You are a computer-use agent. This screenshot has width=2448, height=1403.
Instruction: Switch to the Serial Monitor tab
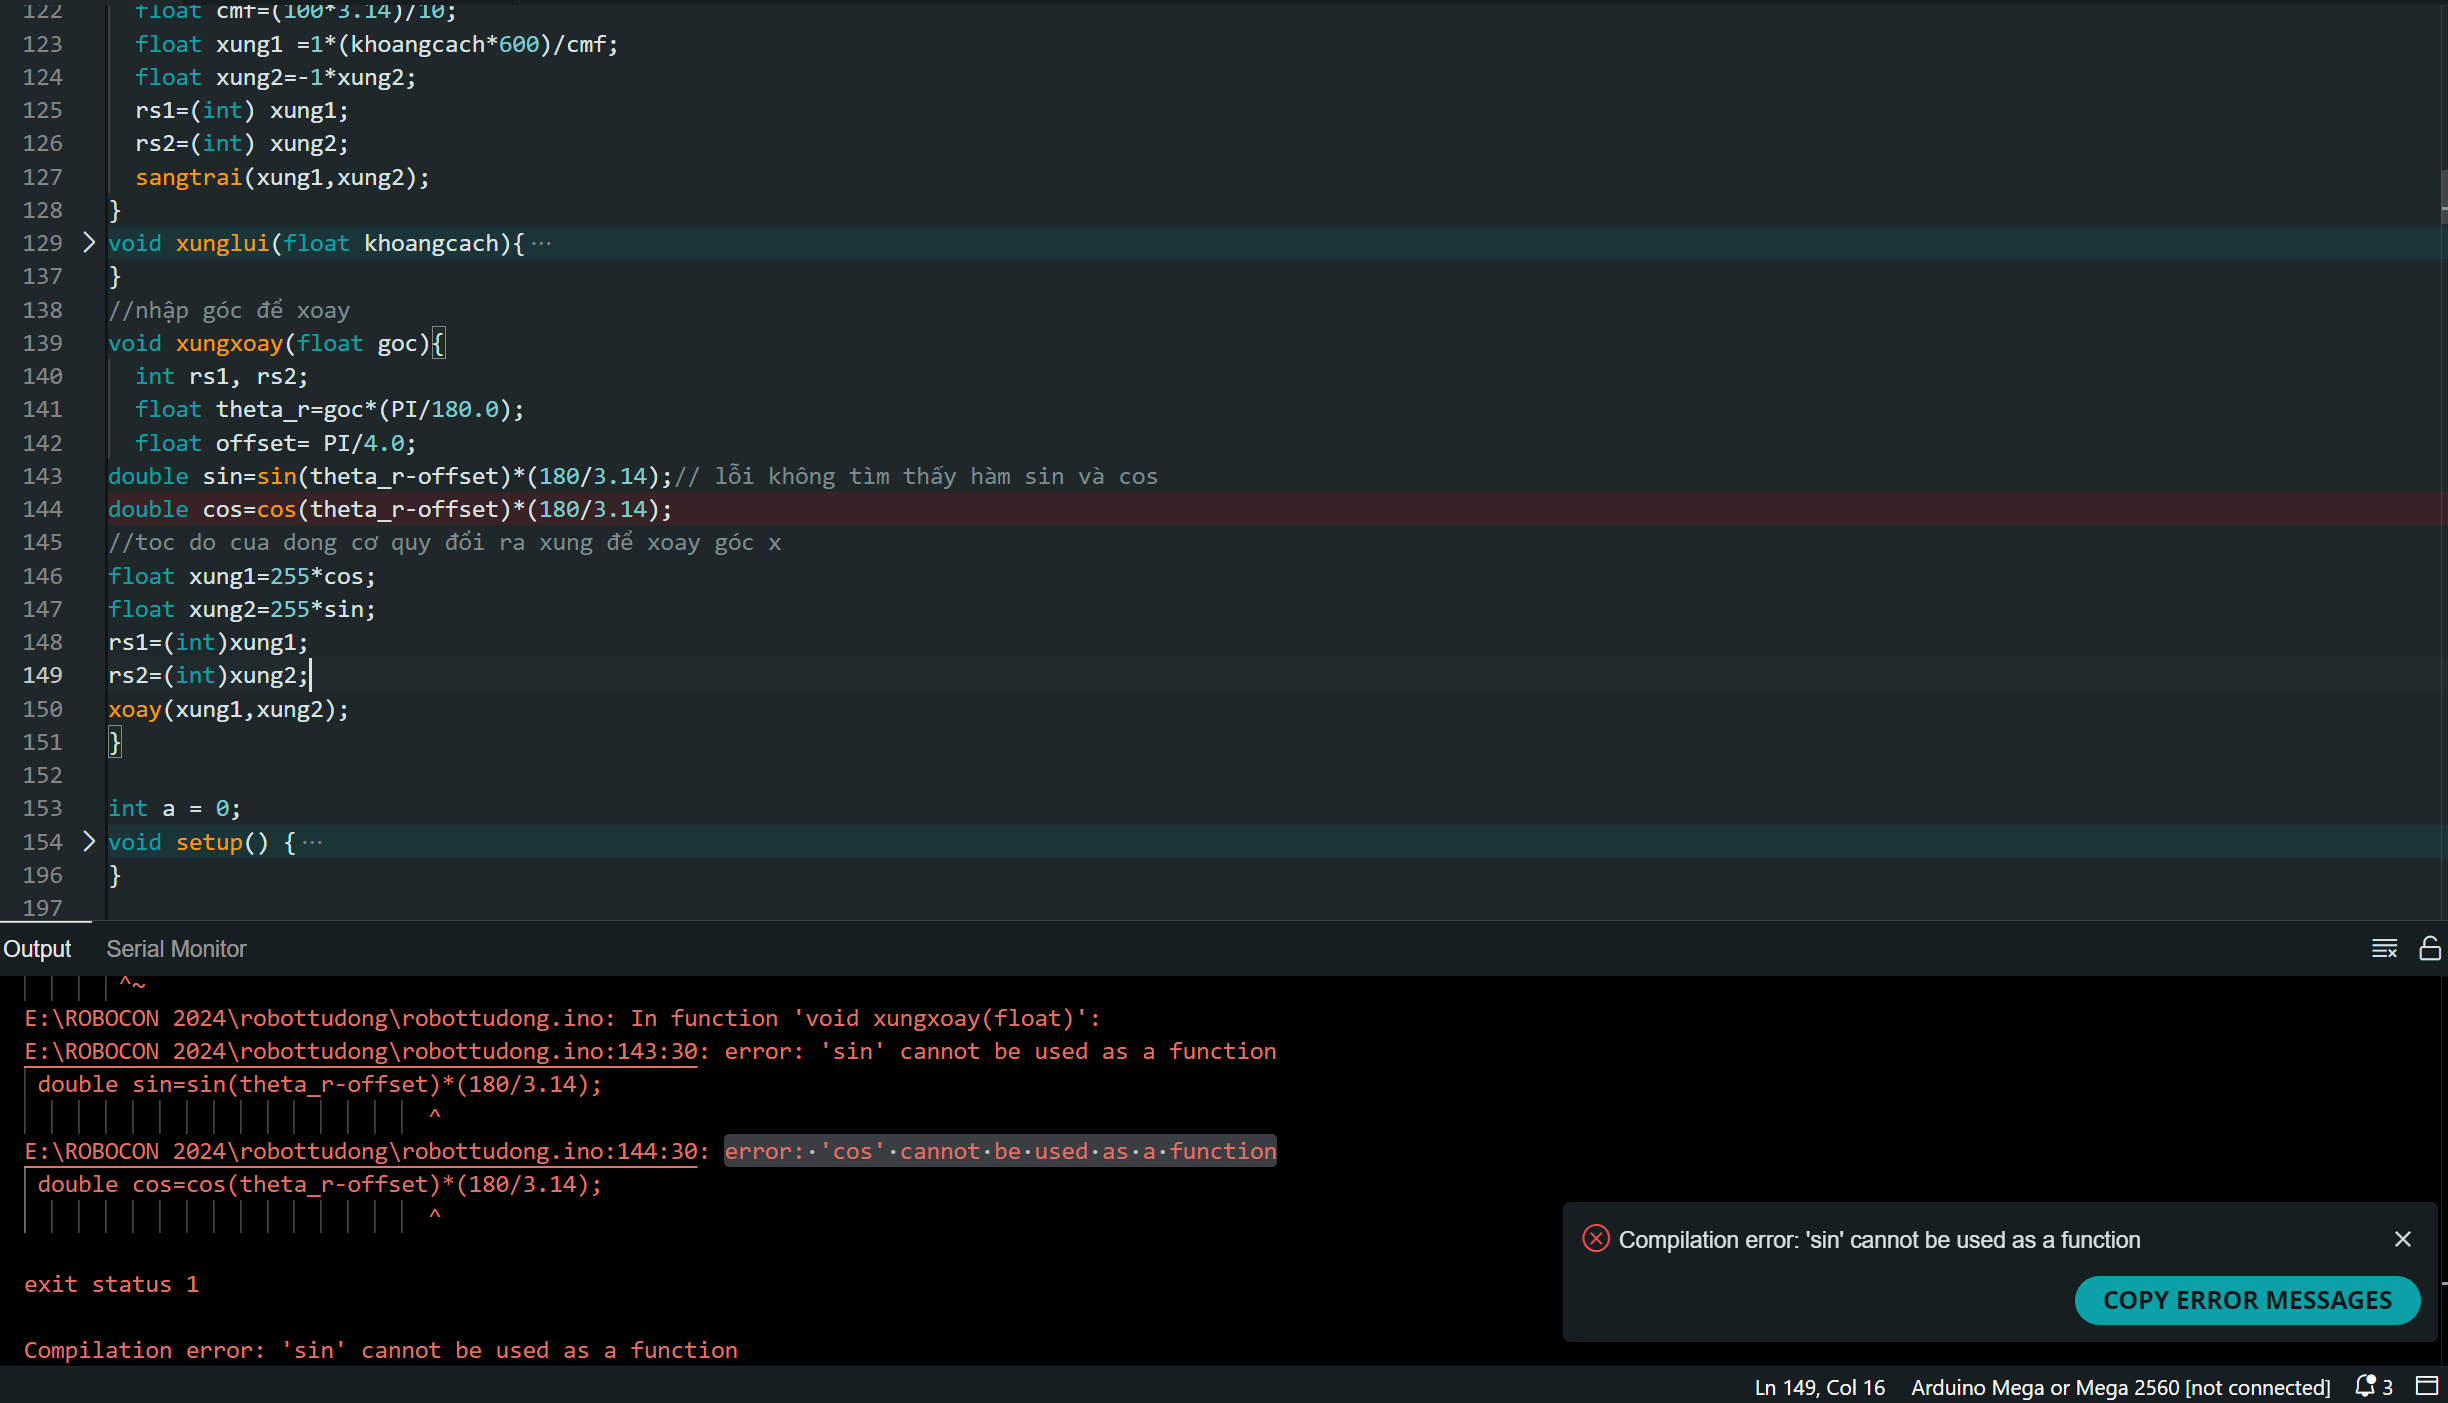point(176,949)
